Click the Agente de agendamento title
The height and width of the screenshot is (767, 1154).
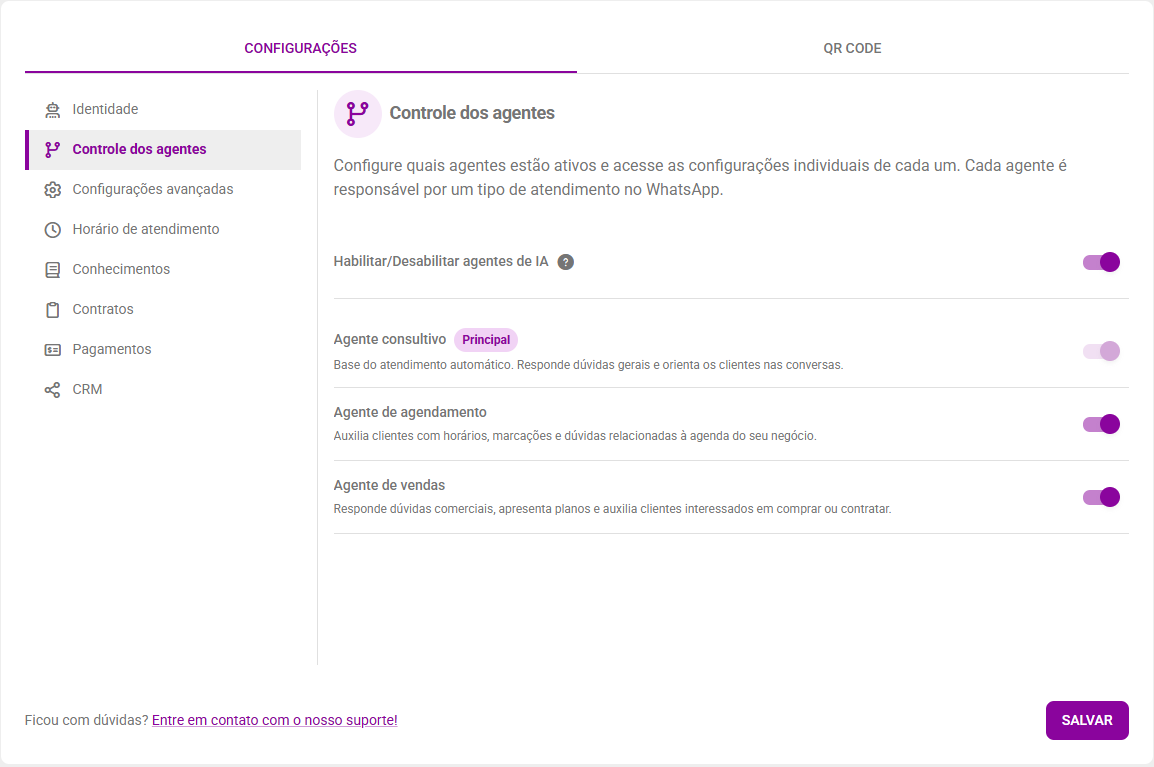click(x=410, y=412)
